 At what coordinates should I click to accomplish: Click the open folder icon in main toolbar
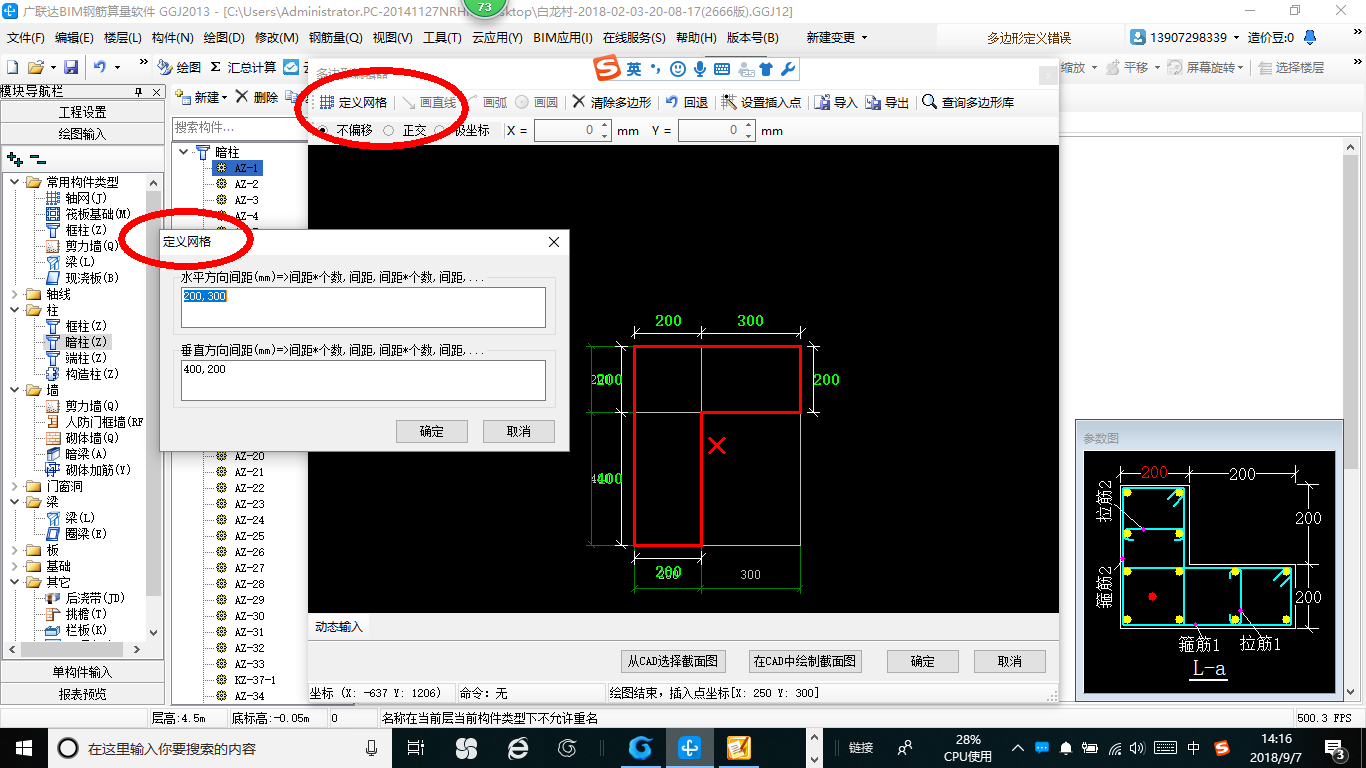click(36, 67)
